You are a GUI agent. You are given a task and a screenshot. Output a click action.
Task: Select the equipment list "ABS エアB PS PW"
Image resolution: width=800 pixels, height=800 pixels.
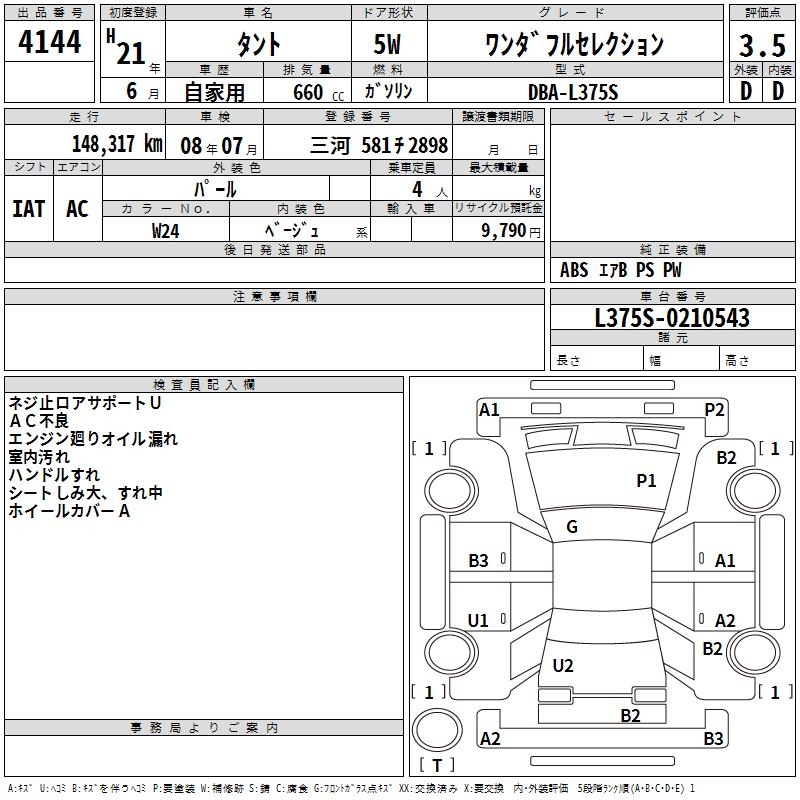[x=620, y=270]
